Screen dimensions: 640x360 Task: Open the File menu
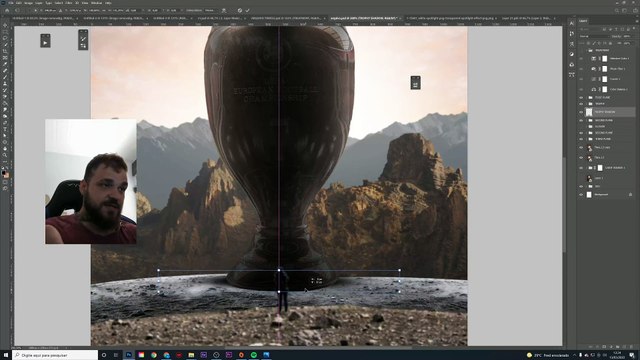[11, 3]
